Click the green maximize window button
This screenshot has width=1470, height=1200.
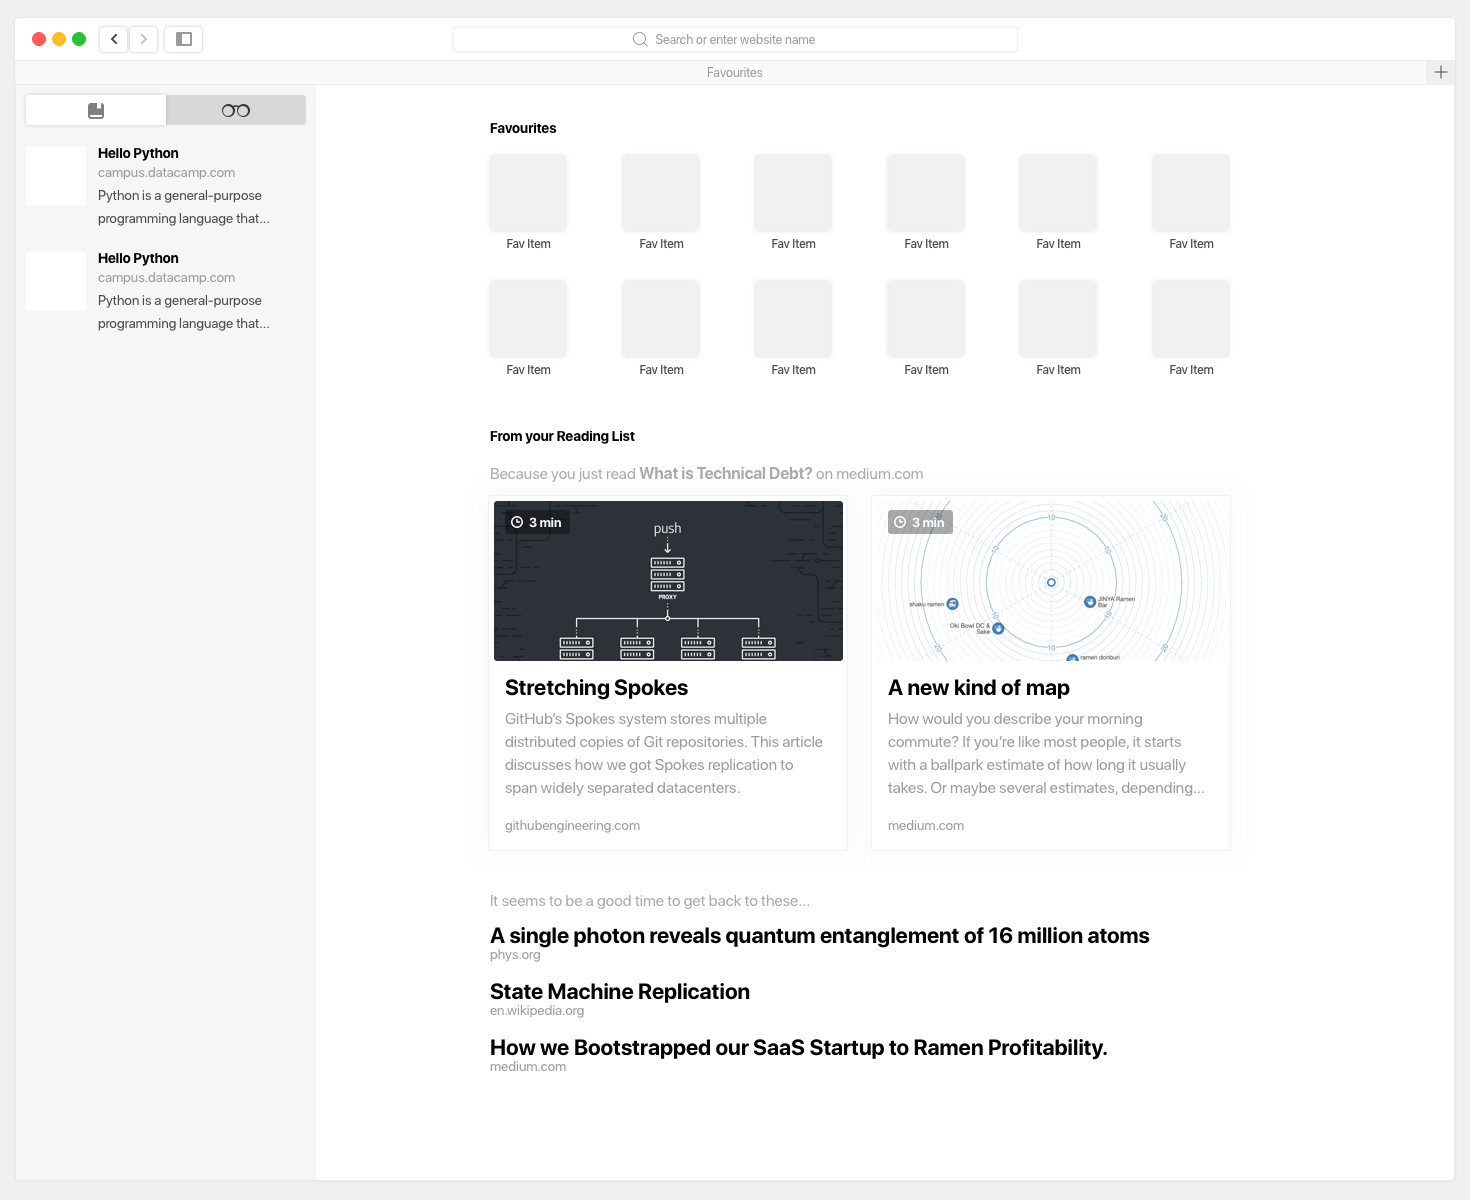click(x=79, y=39)
